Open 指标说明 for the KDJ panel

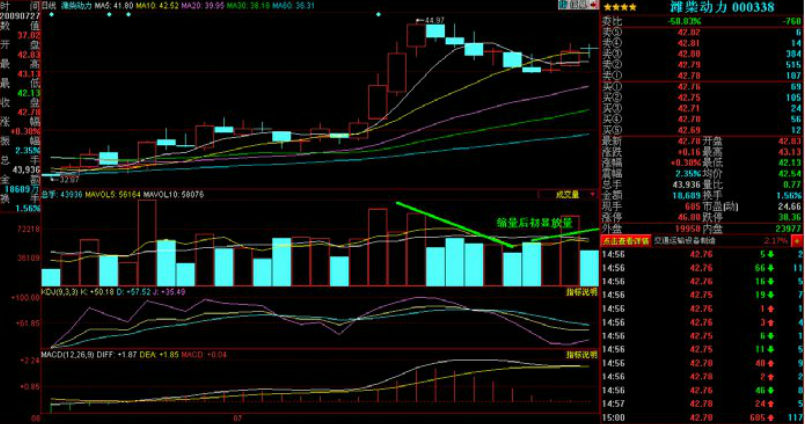point(582,292)
